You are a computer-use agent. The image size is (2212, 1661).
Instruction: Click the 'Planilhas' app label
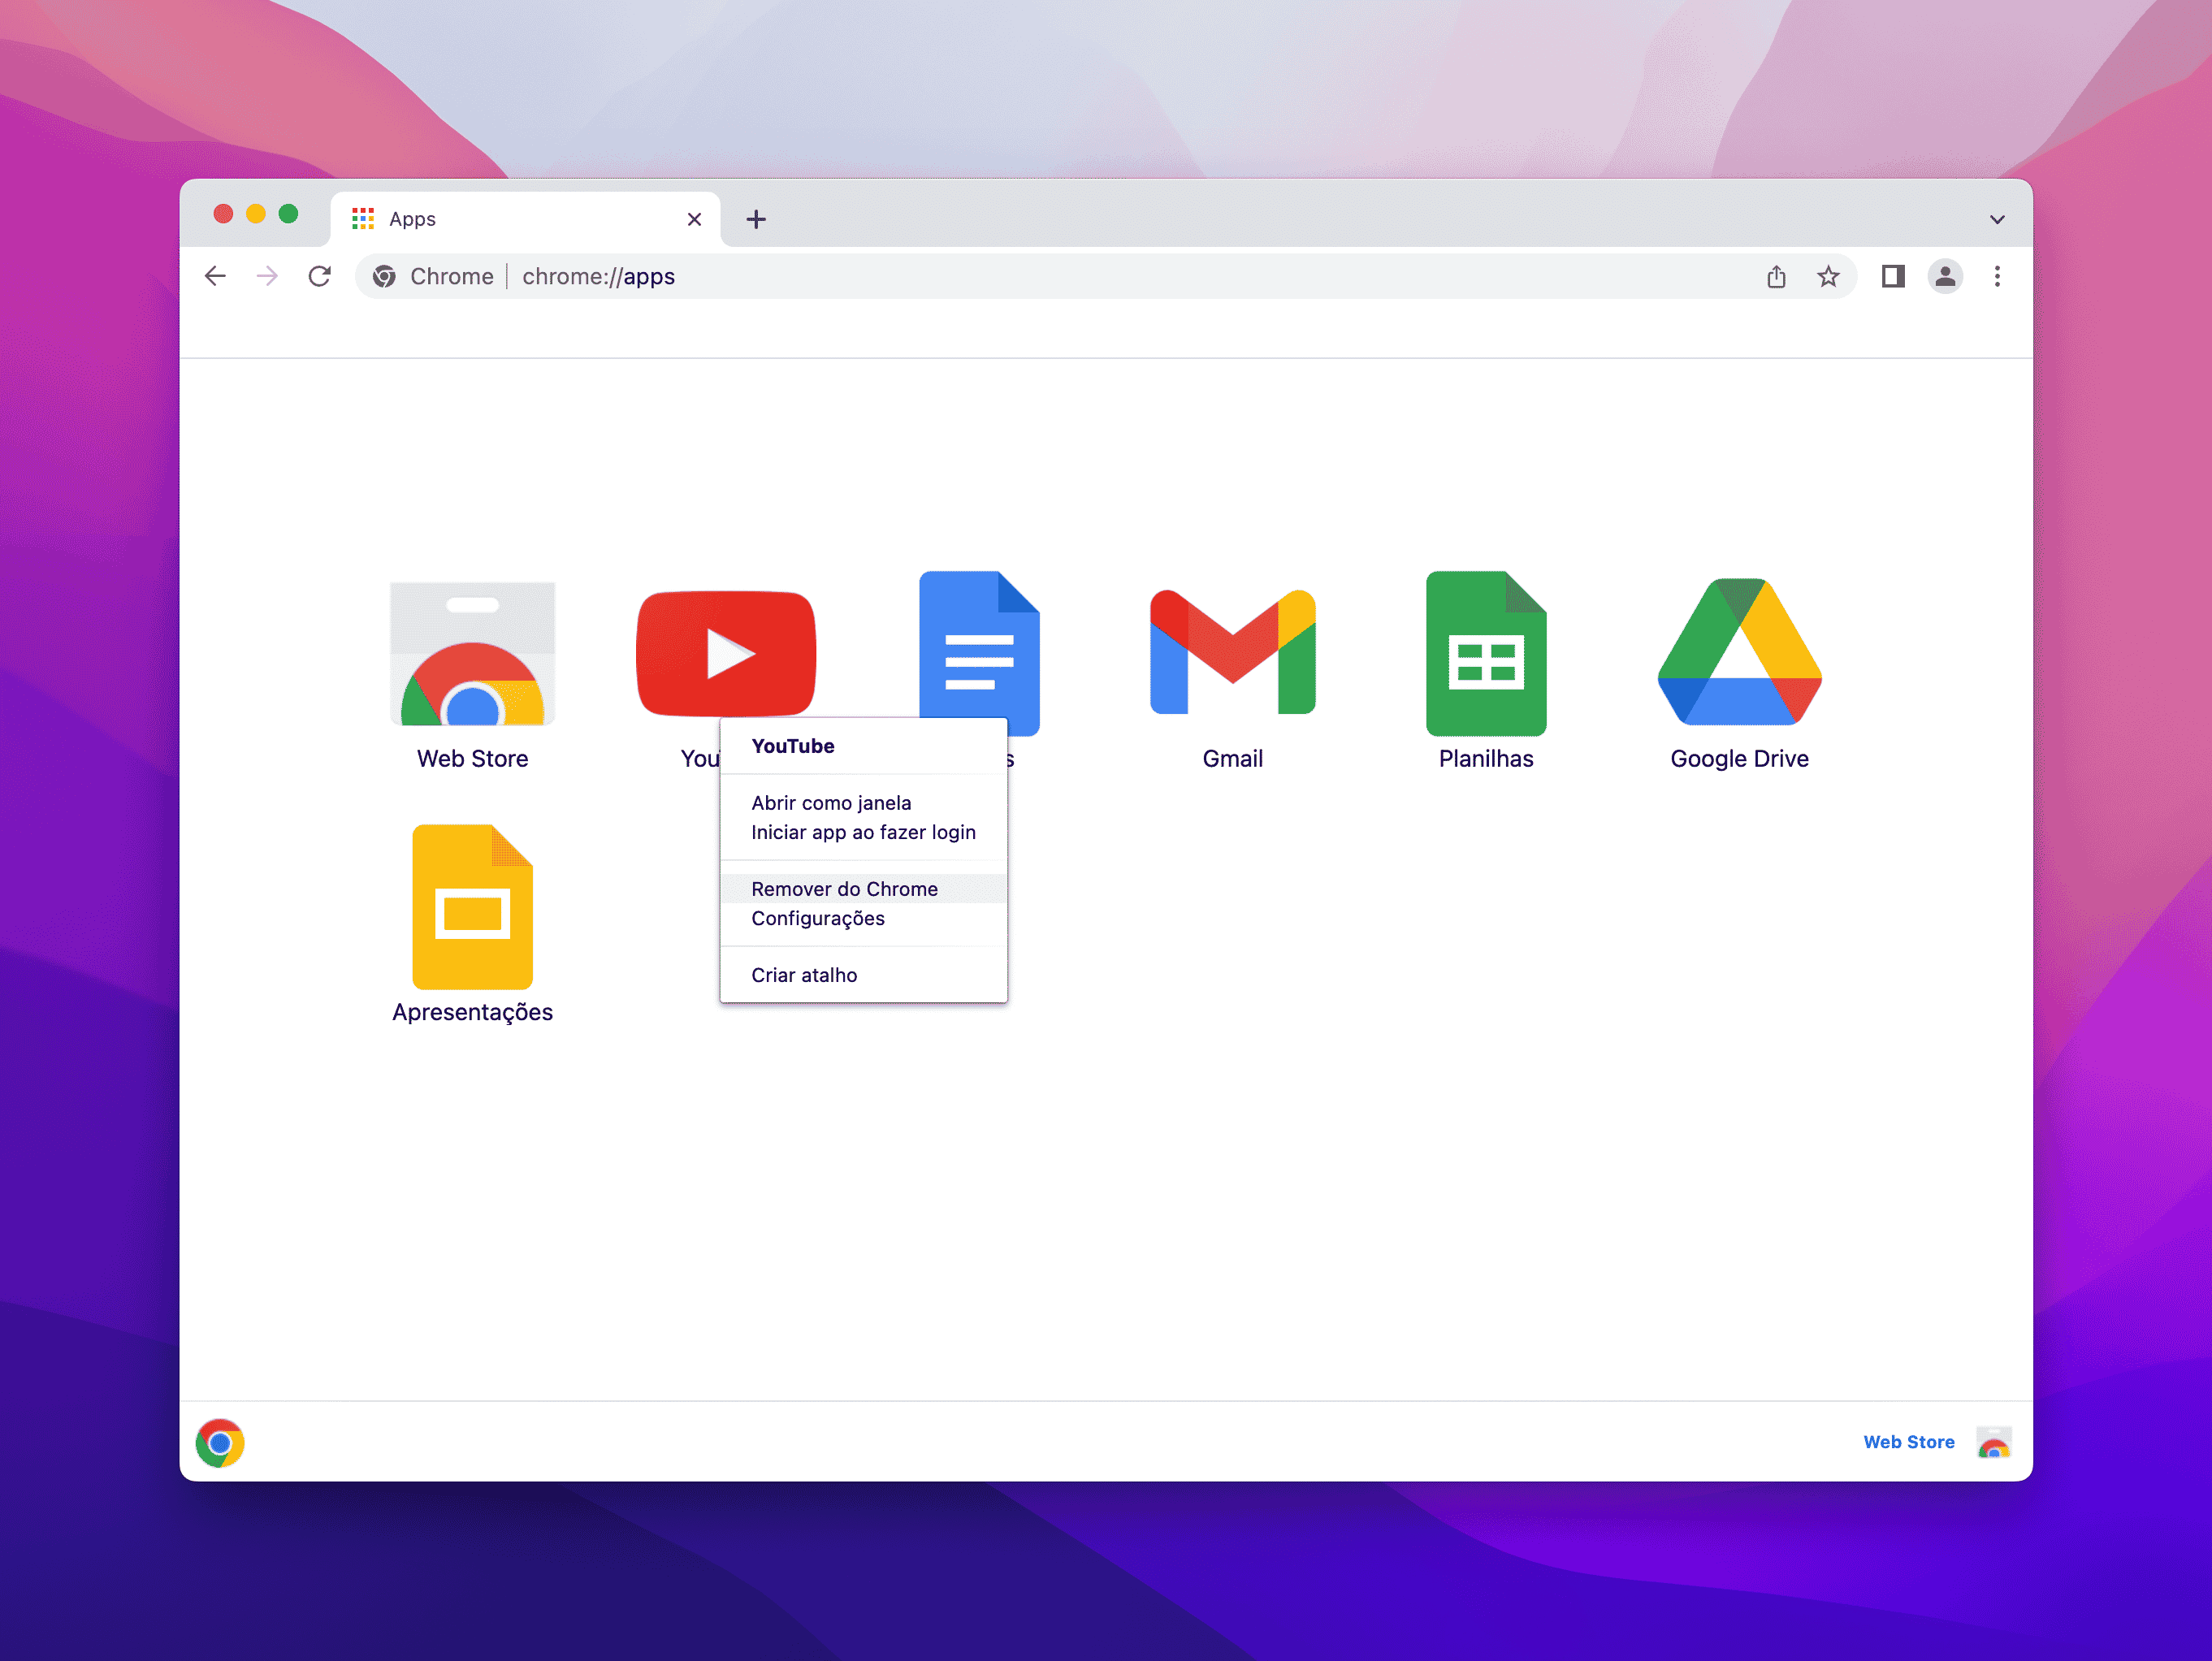[1486, 759]
